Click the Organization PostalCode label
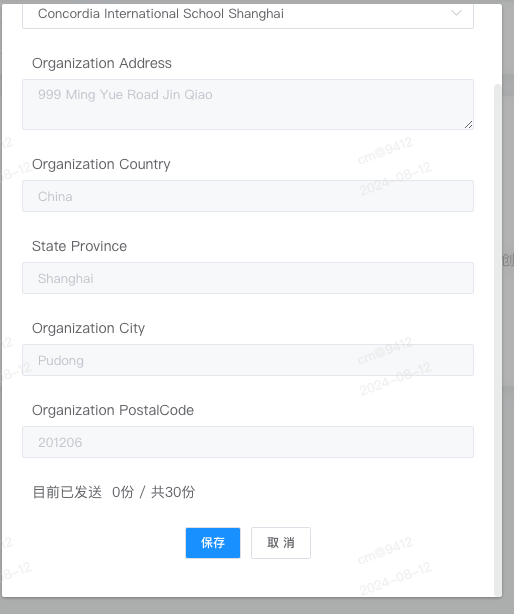The image size is (514, 614). (x=113, y=410)
